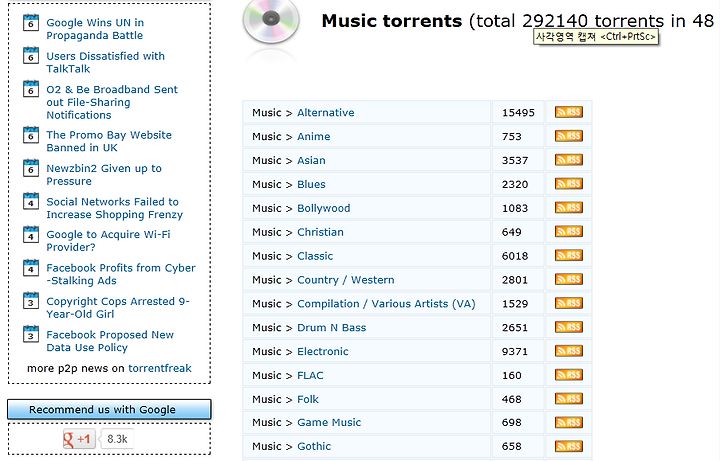Viewport: 720px width, 461px height.
Task: Open Facebook Proposed New Data Use Policy
Action: [x=110, y=341]
